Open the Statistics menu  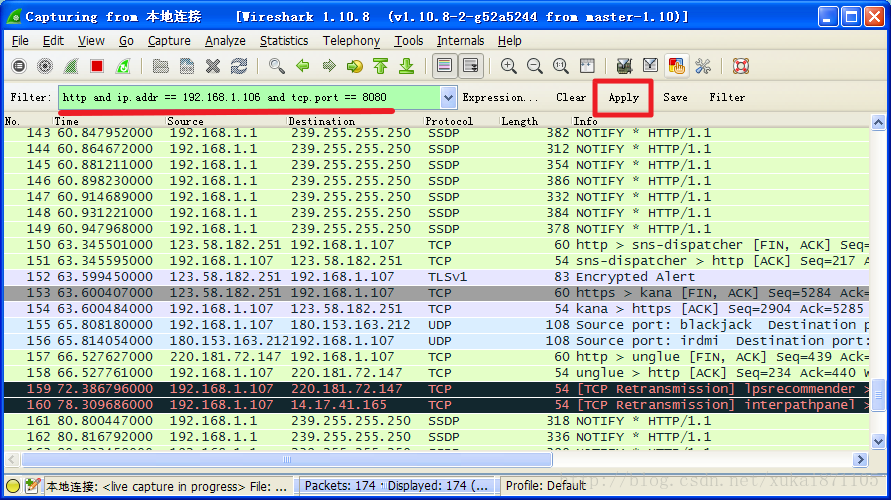[x=284, y=41]
